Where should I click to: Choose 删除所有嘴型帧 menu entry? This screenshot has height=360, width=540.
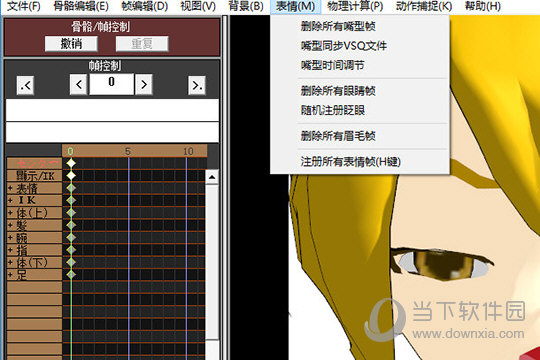[360, 26]
